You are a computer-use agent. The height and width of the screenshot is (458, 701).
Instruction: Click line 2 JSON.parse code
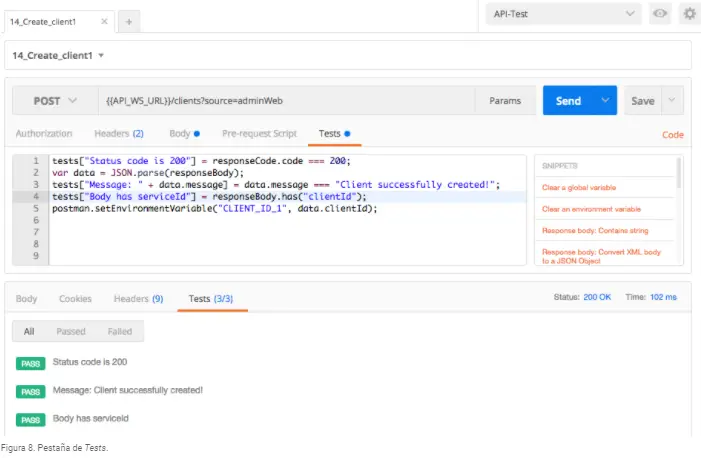(148, 173)
